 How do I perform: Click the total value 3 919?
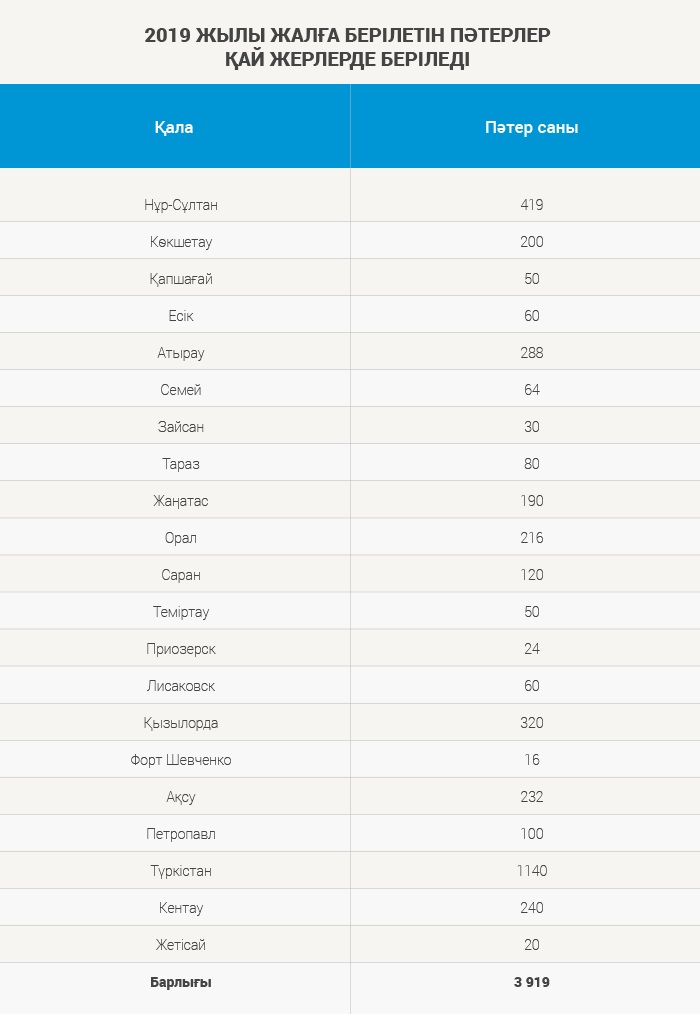tap(531, 982)
